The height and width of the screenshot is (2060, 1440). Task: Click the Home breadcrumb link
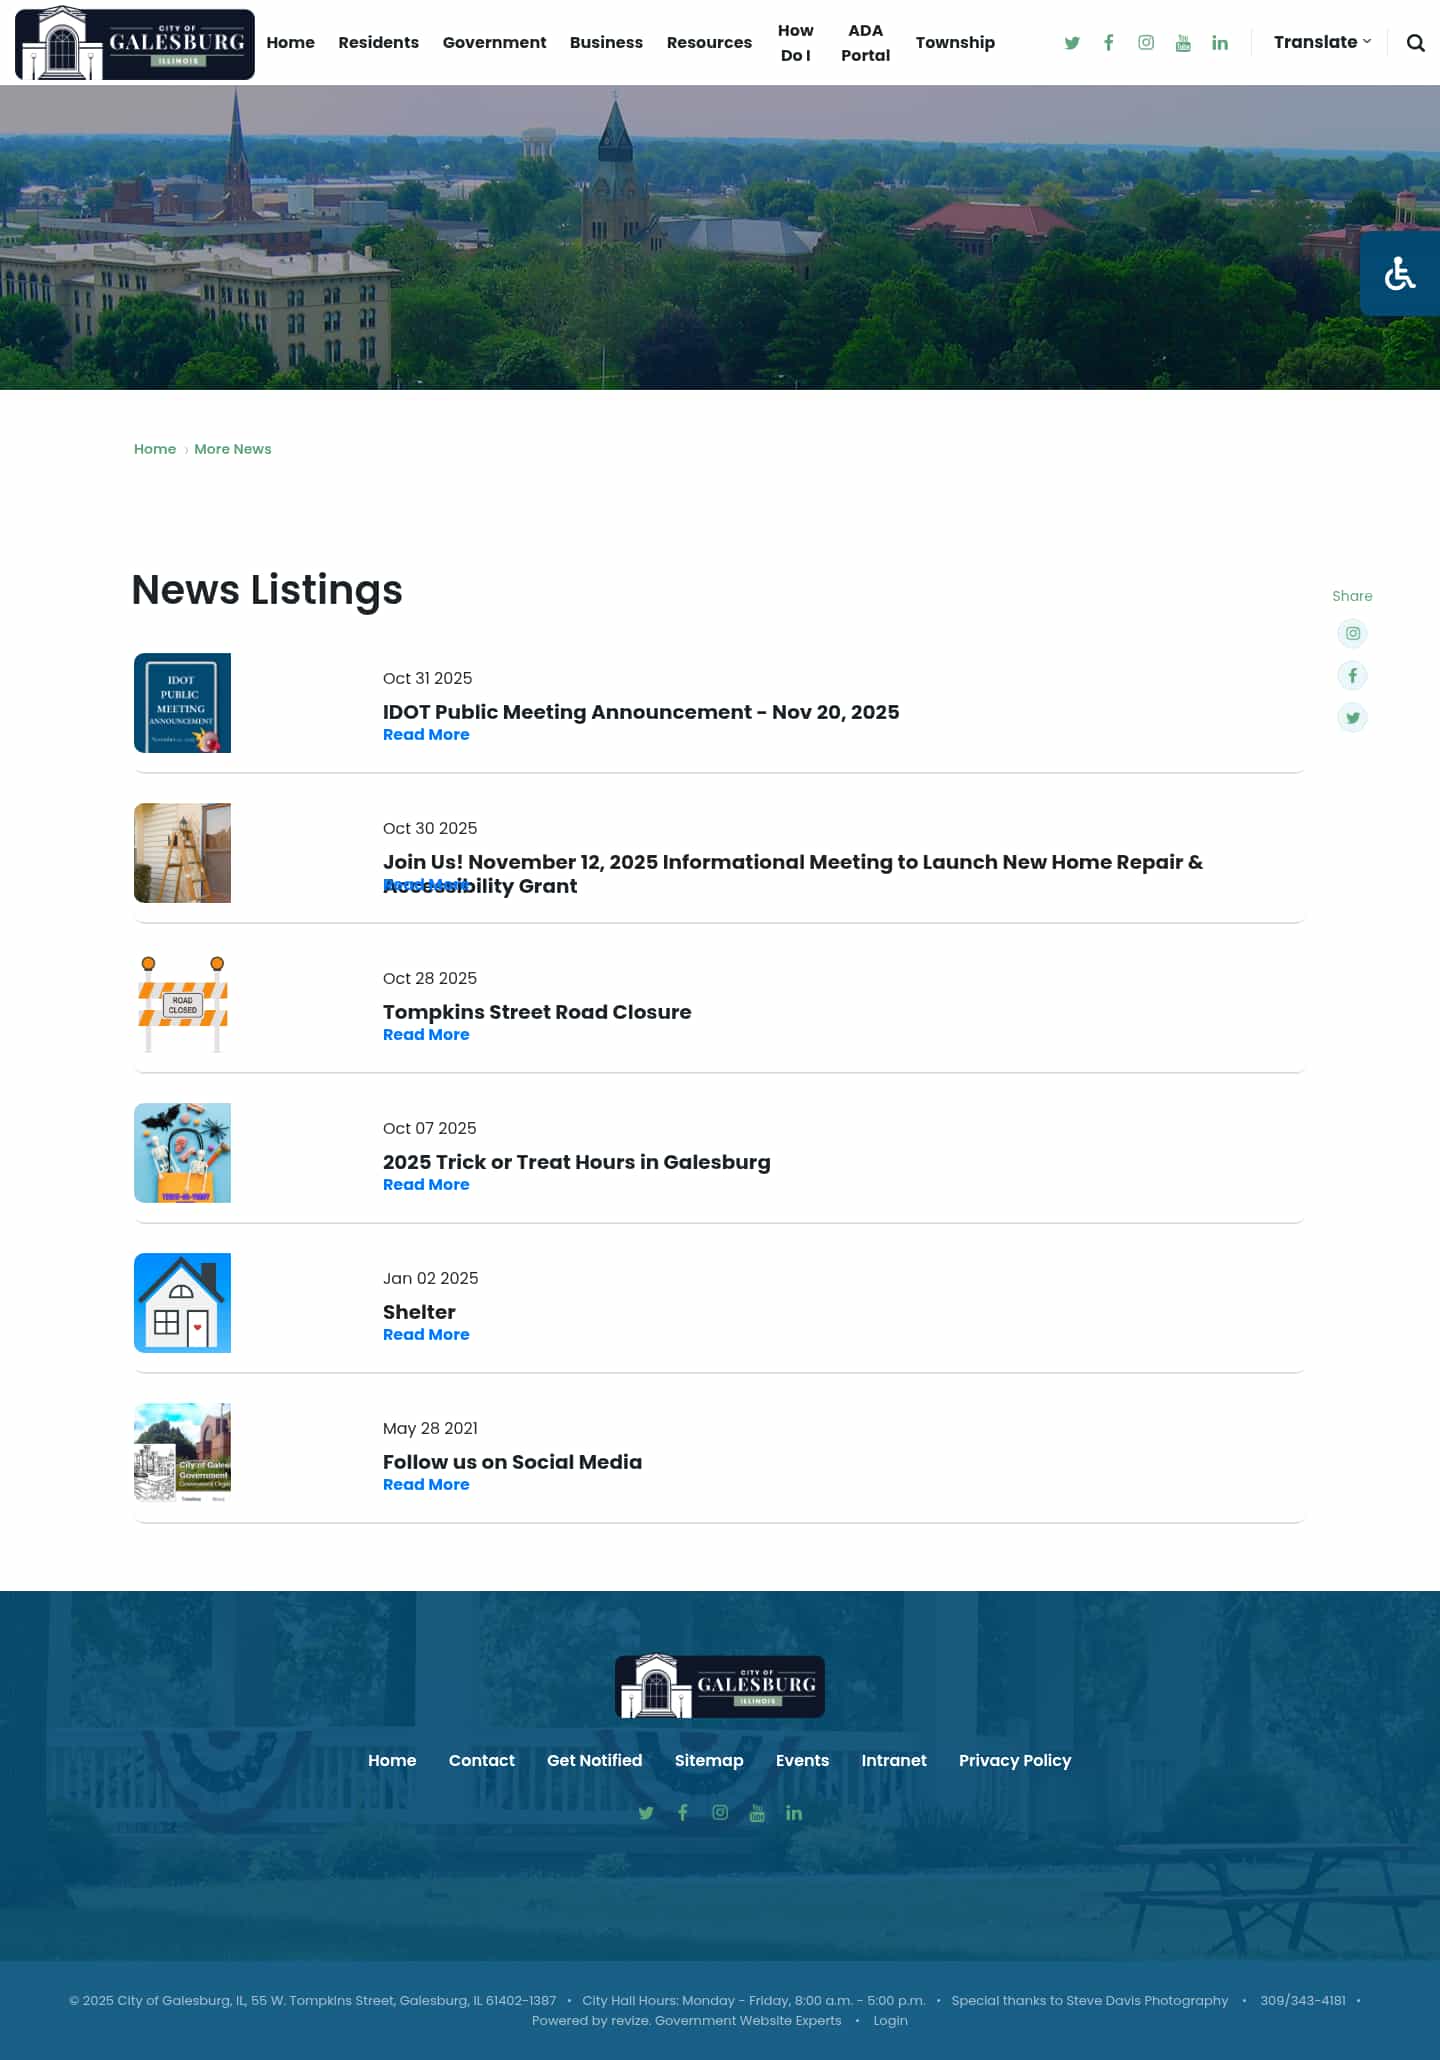pos(155,449)
